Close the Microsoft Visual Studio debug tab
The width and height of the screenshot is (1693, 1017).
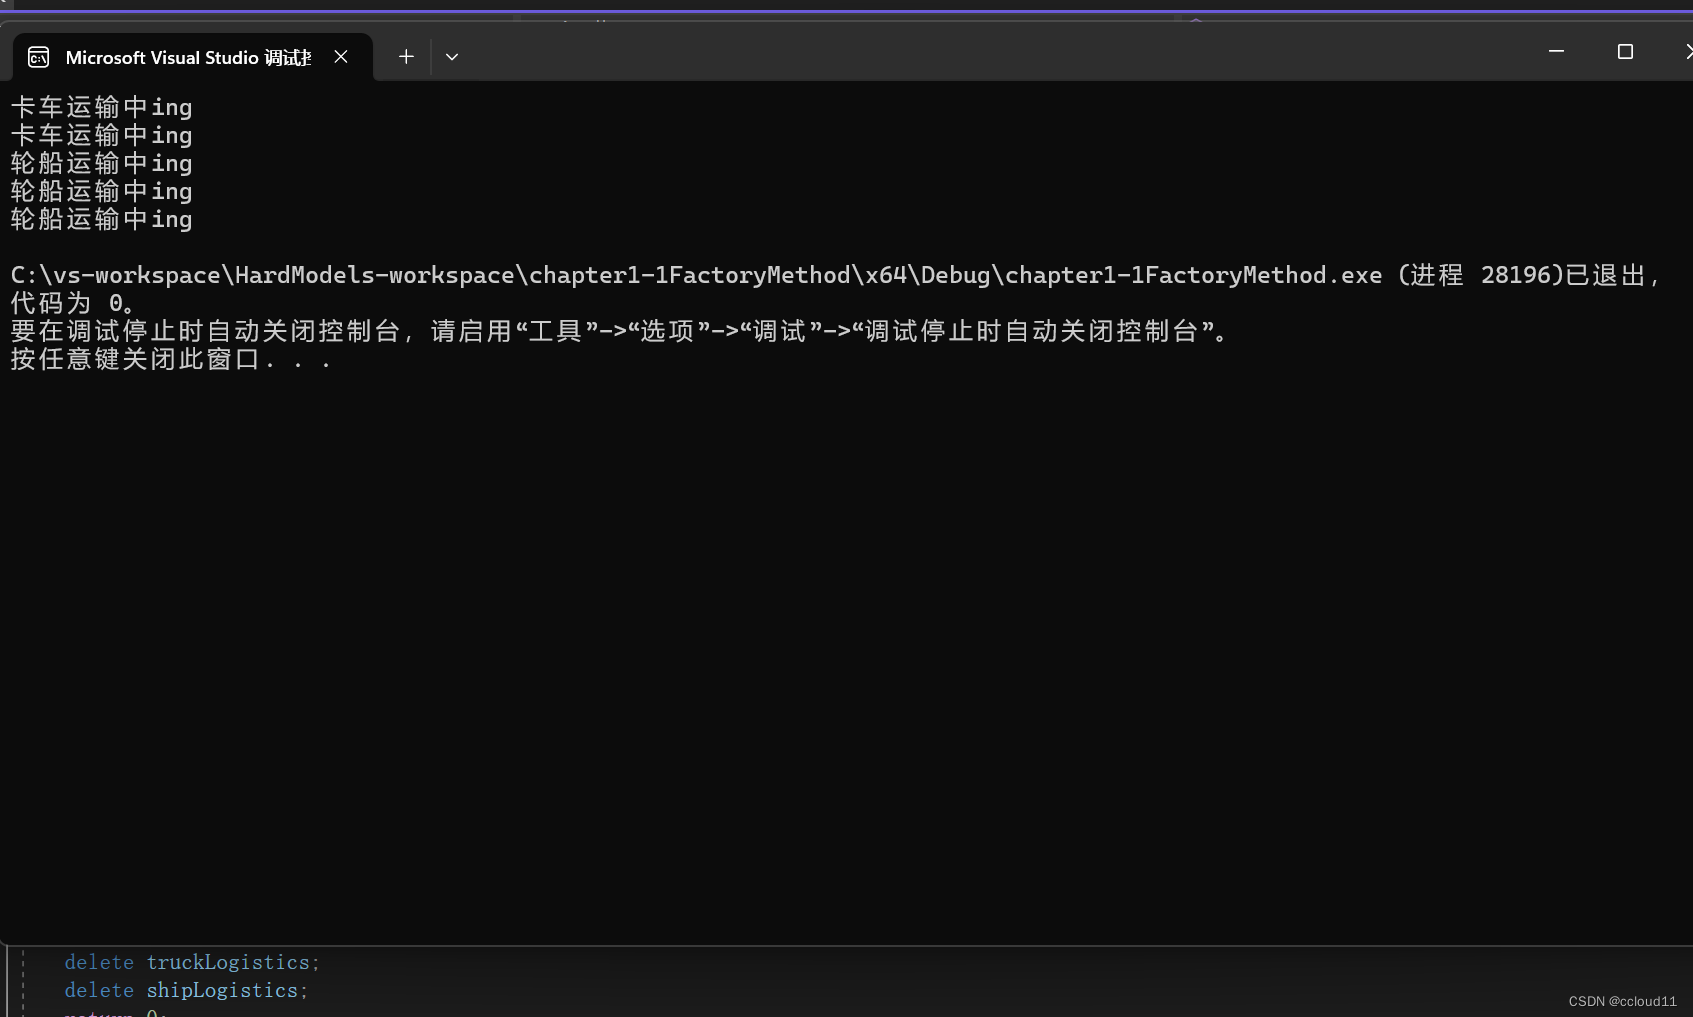(x=341, y=57)
